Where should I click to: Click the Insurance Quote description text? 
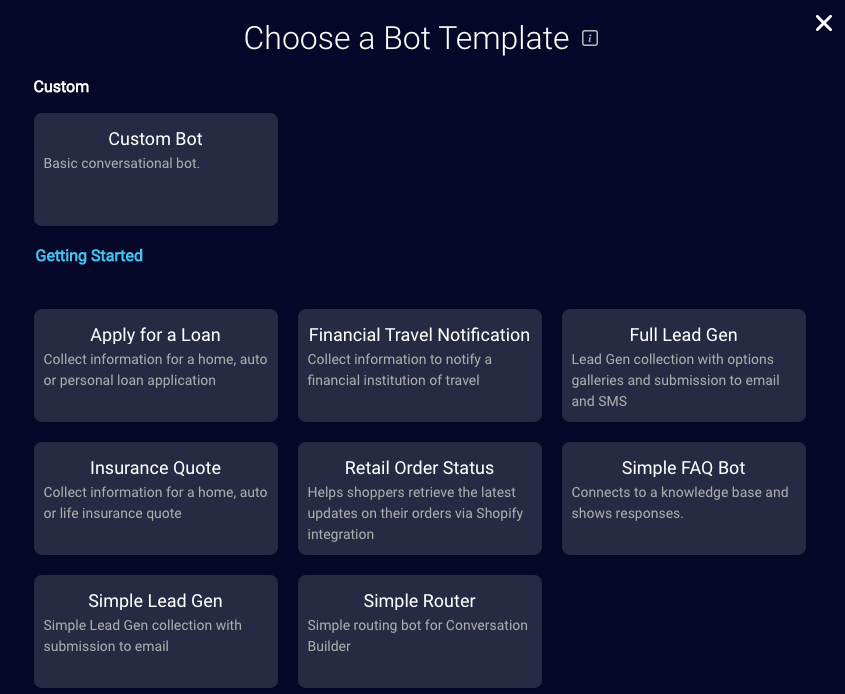tap(155, 503)
